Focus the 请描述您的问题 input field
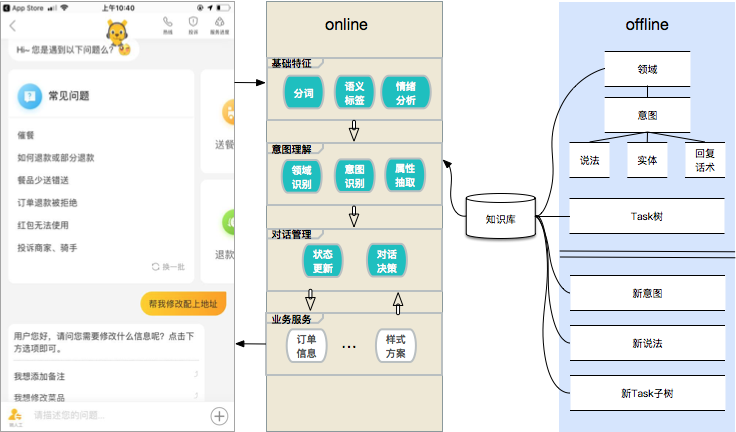This screenshot has width=736, height=432. pyautogui.click(x=117, y=416)
